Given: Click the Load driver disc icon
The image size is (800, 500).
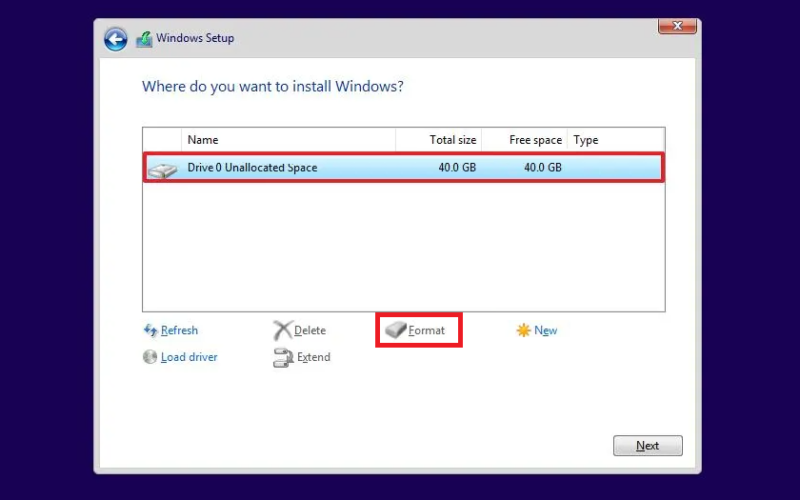Looking at the screenshot, I should point(150,357).
